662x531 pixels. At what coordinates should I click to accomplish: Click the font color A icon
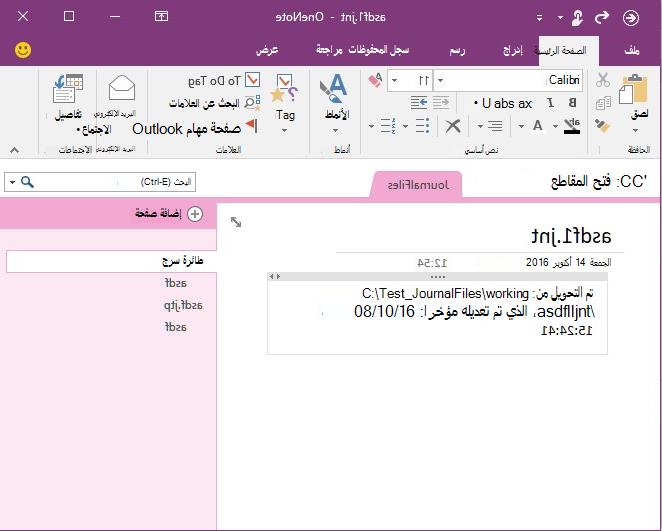coord(537,125)
